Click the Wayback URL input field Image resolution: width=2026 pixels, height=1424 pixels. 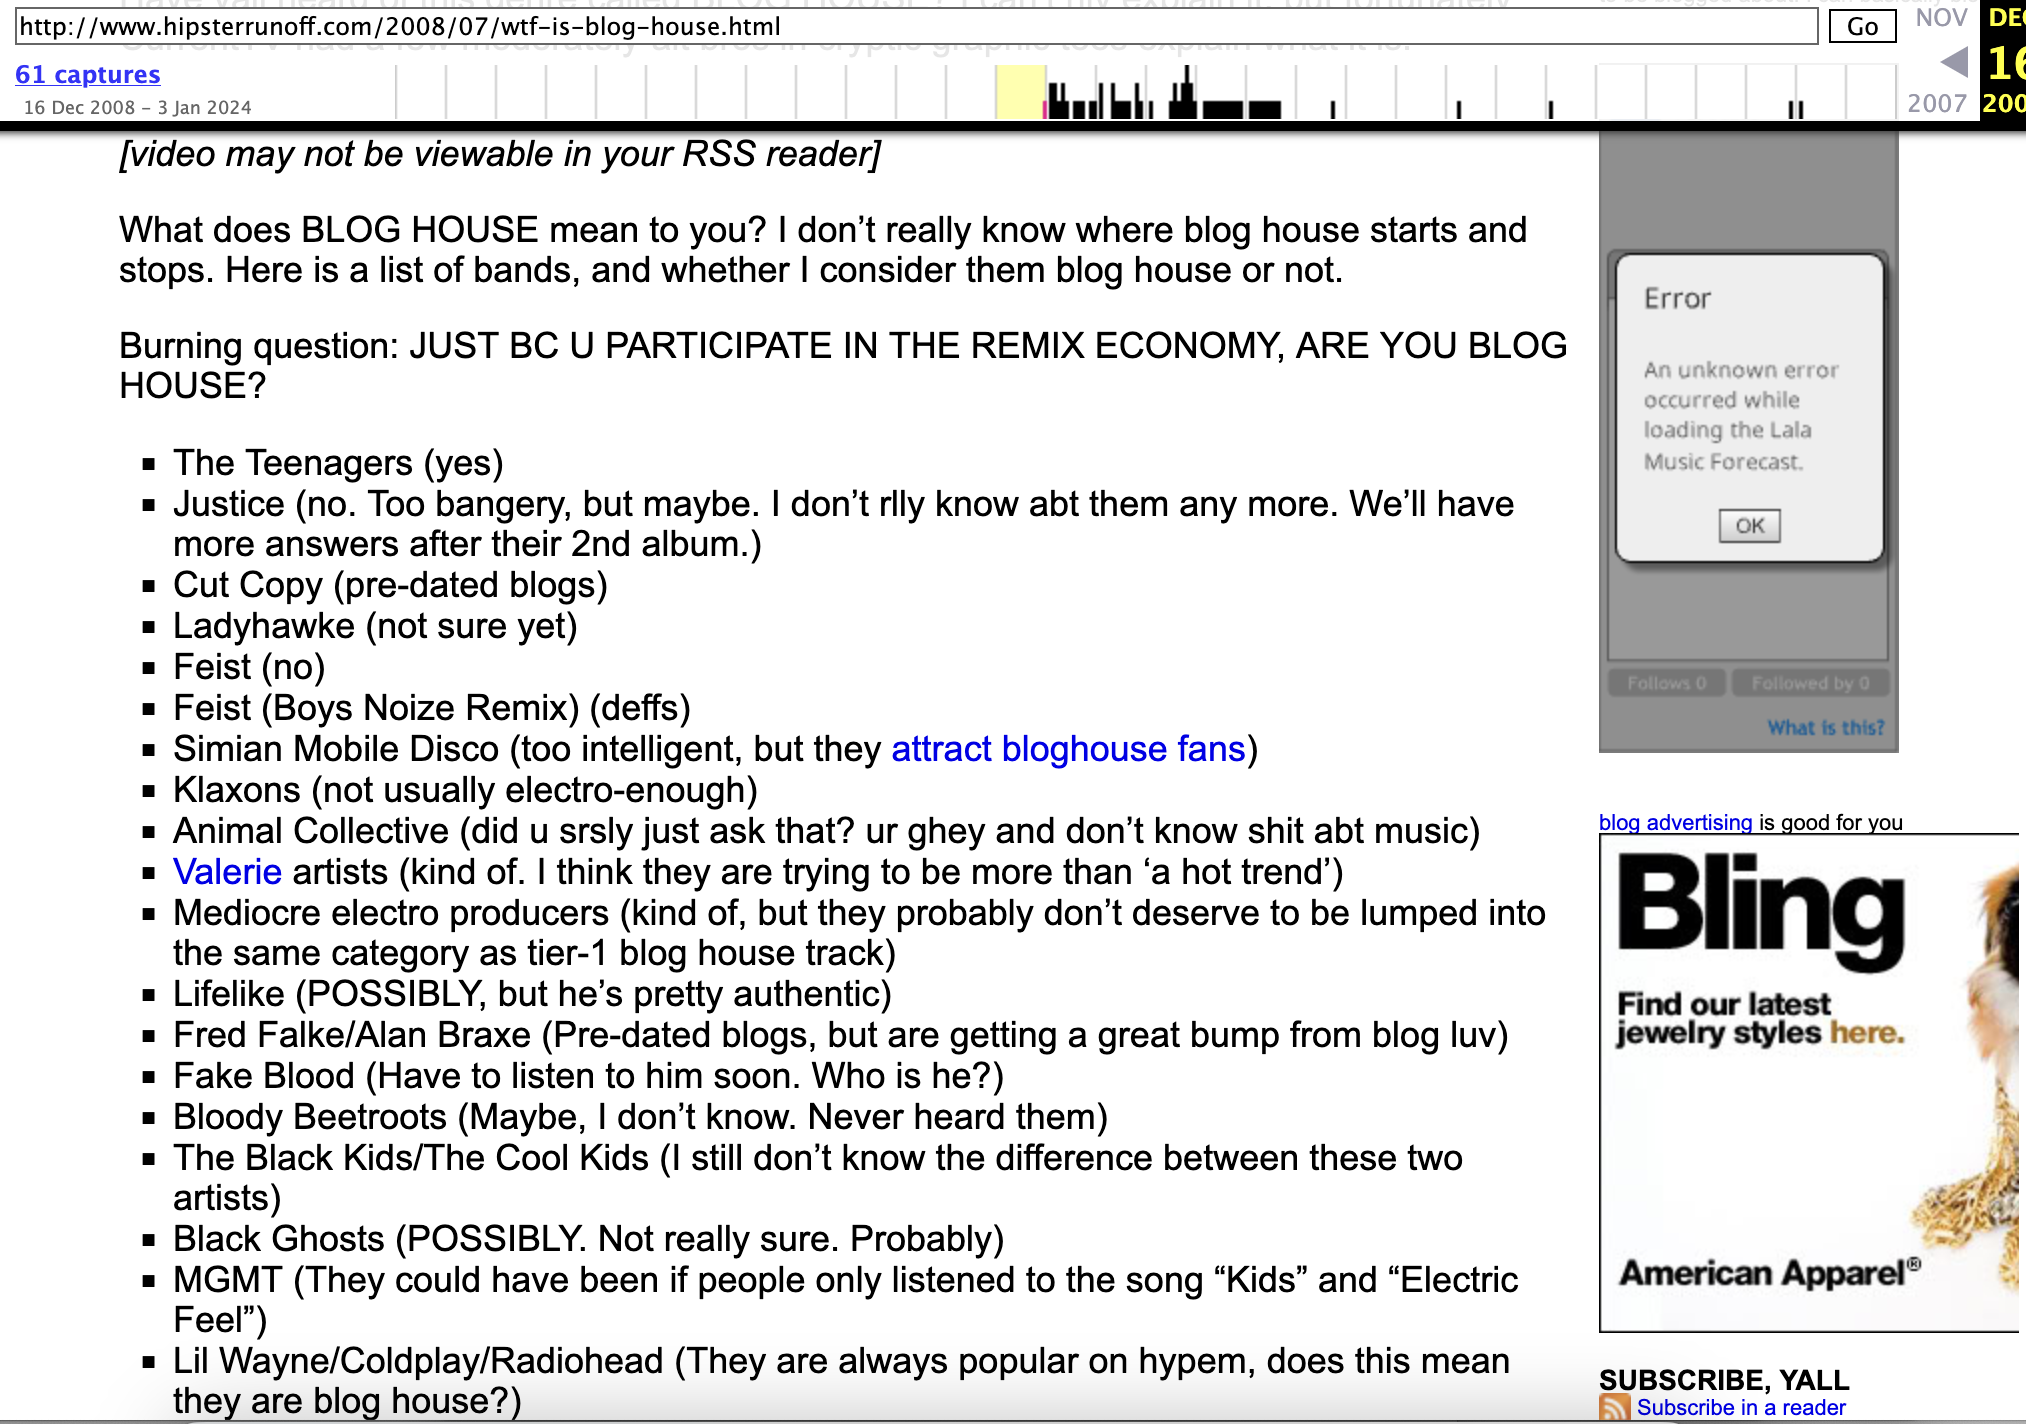[x=915, y=27]
